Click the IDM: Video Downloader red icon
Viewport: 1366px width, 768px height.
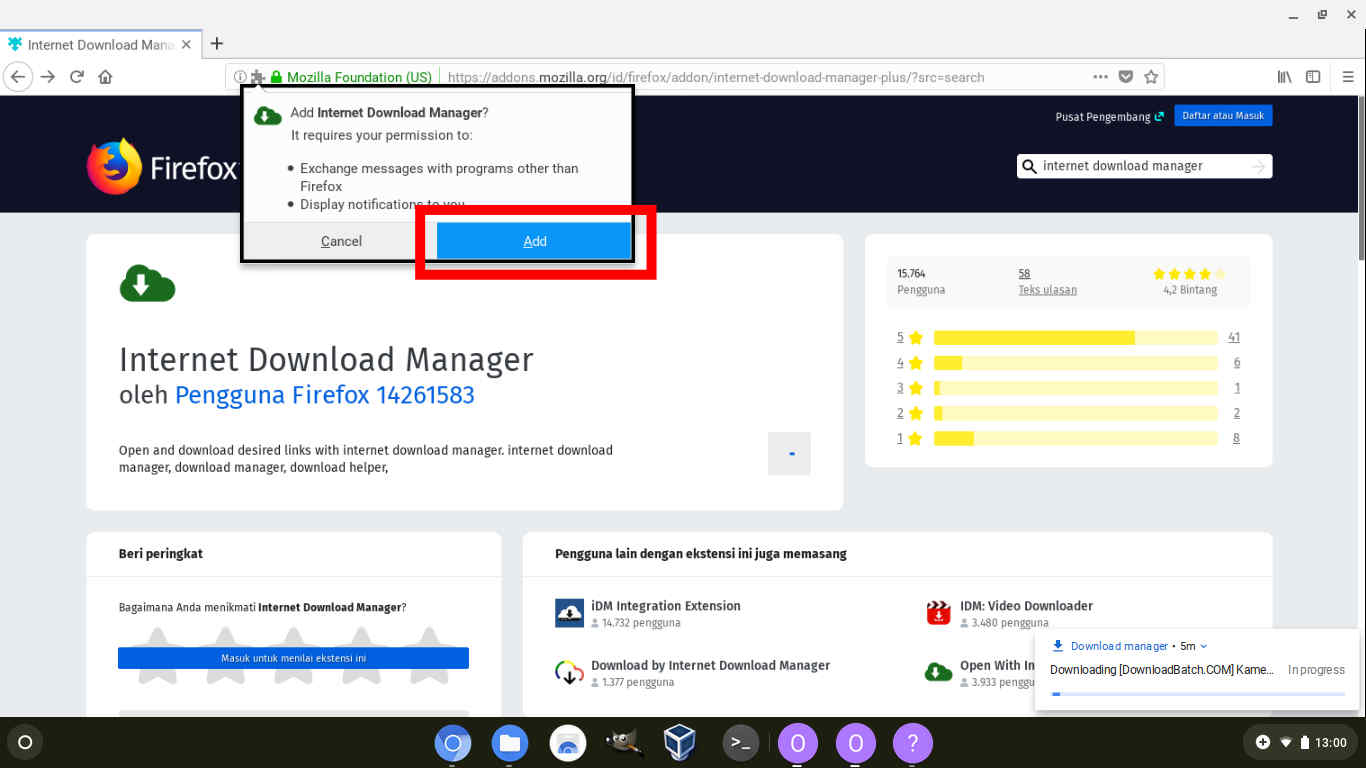pos(938,612)
